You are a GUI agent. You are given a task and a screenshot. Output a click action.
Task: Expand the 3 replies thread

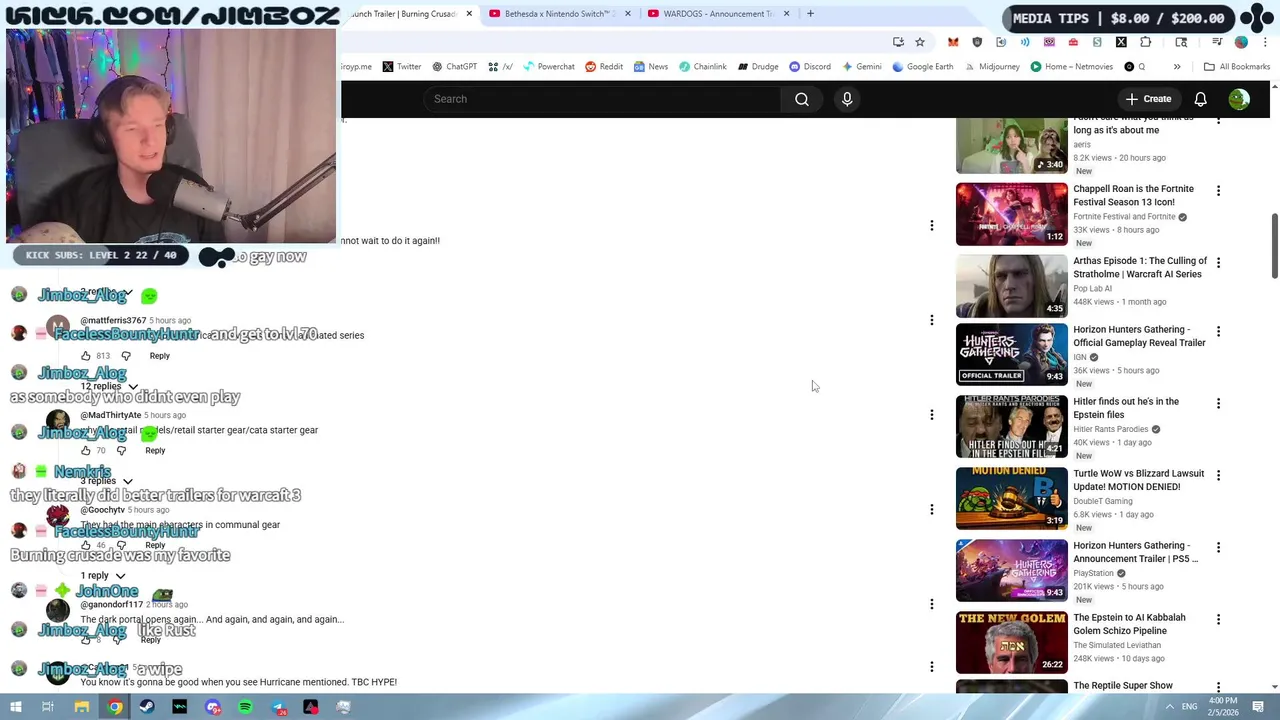pyautogui.click(x=107, y=481)
